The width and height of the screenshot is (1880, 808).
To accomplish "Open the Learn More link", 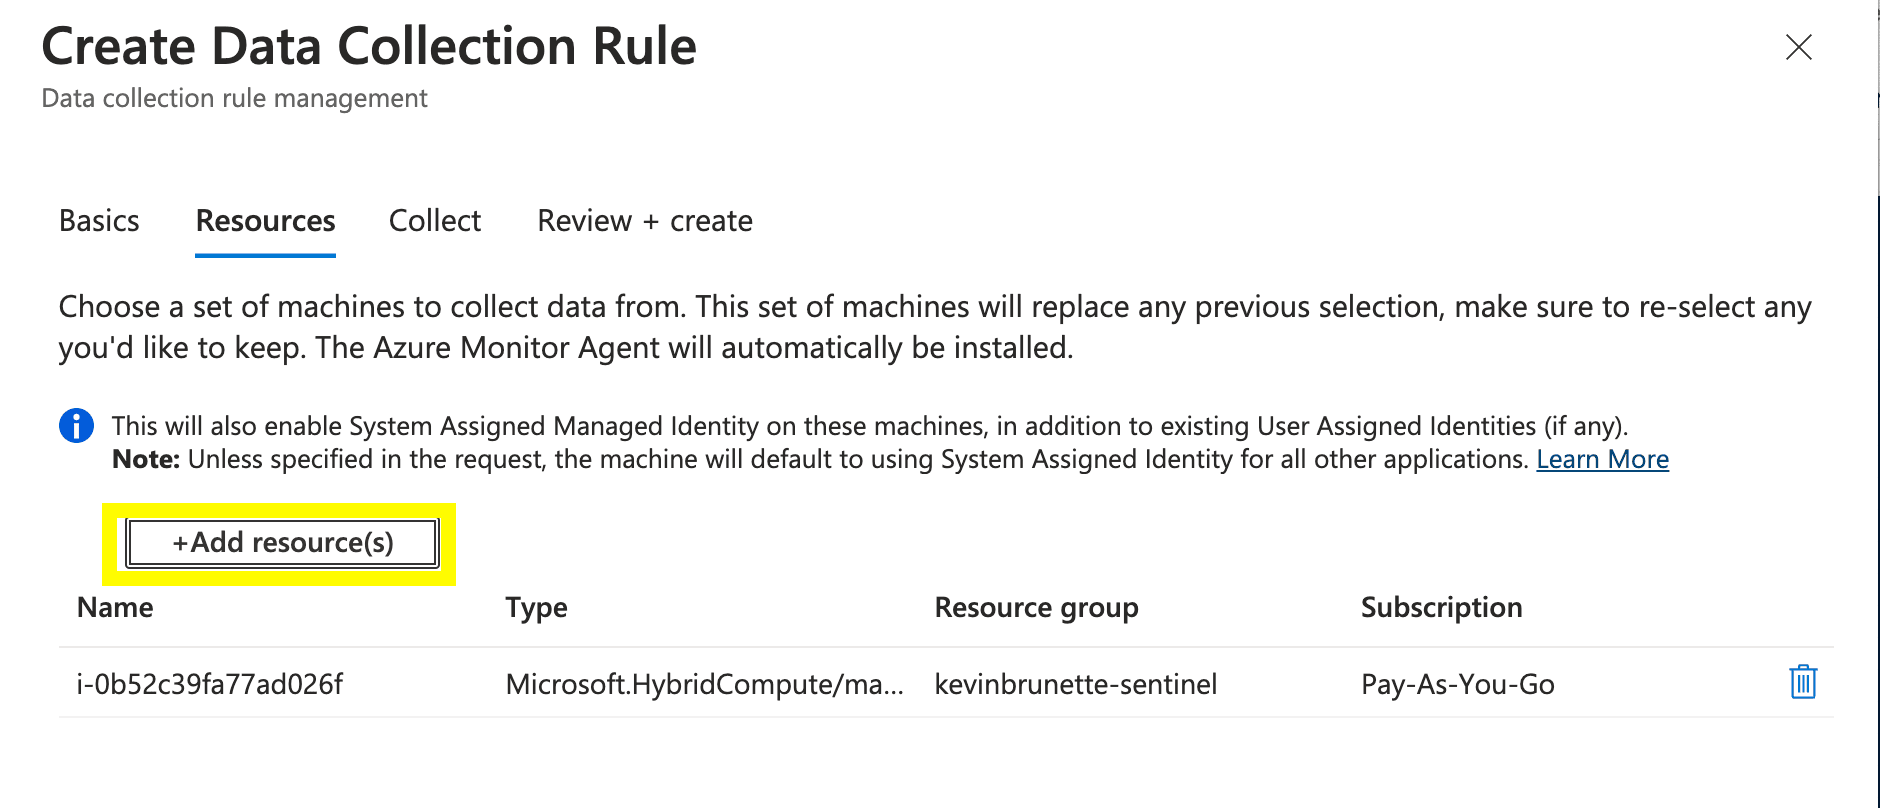I will click(x=1602, y=459).
